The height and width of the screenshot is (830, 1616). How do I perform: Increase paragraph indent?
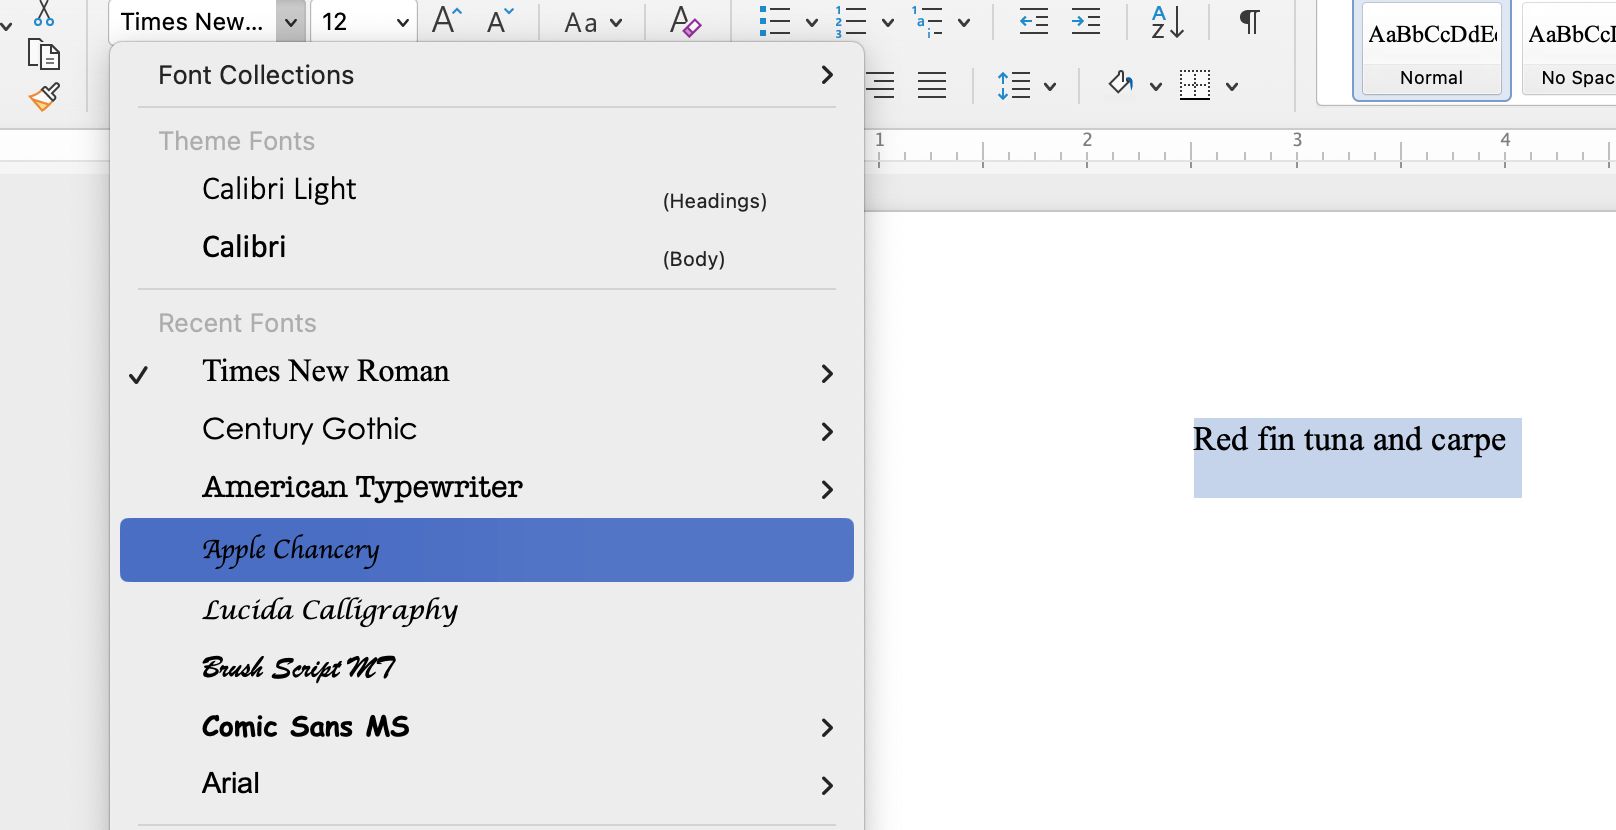pyautogui.click(x=1085, y=21)
